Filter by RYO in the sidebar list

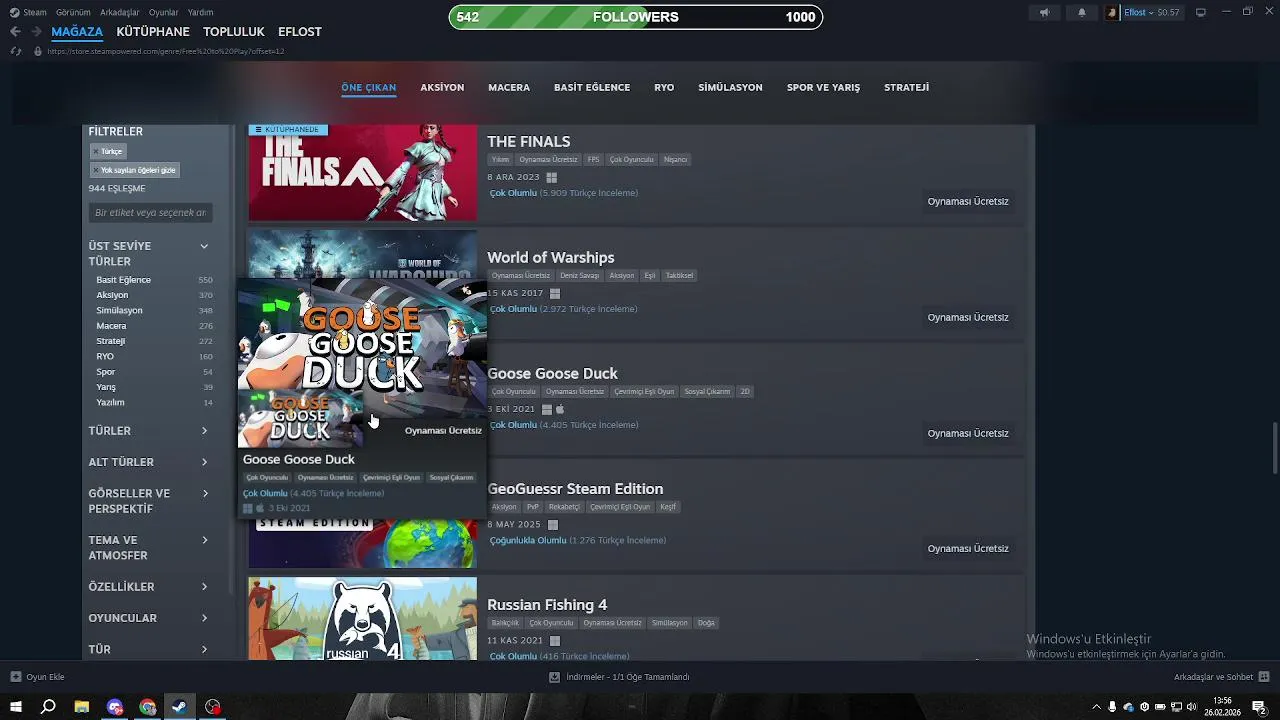tap(105, 356)
